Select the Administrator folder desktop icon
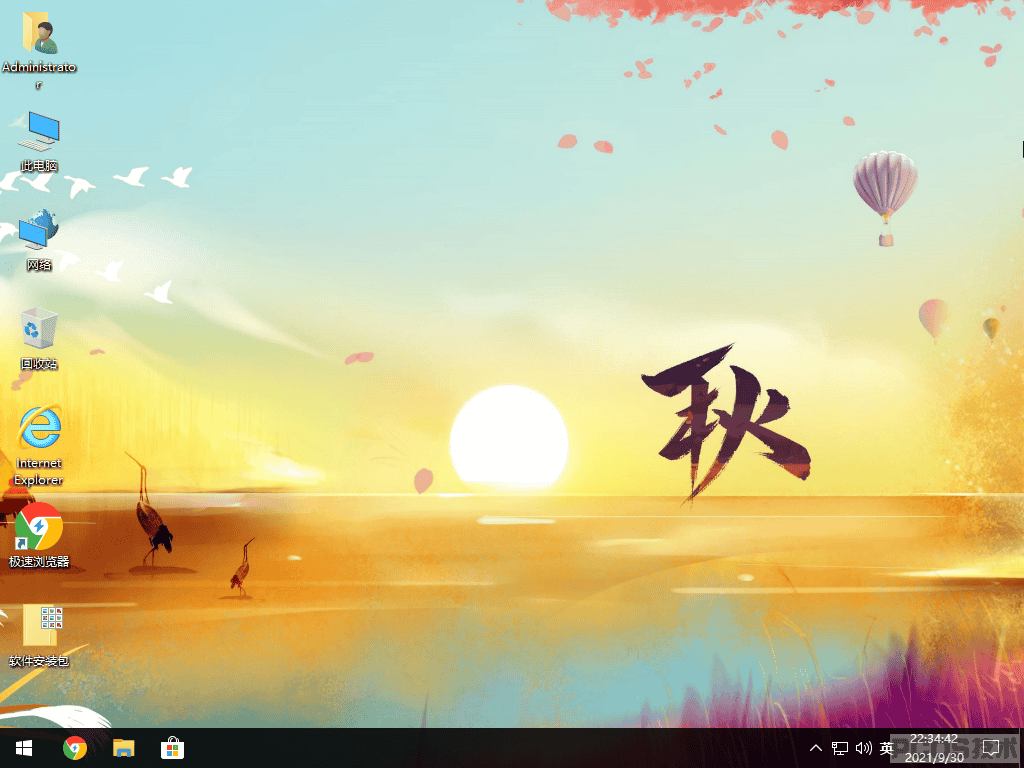 click(39, 50)
